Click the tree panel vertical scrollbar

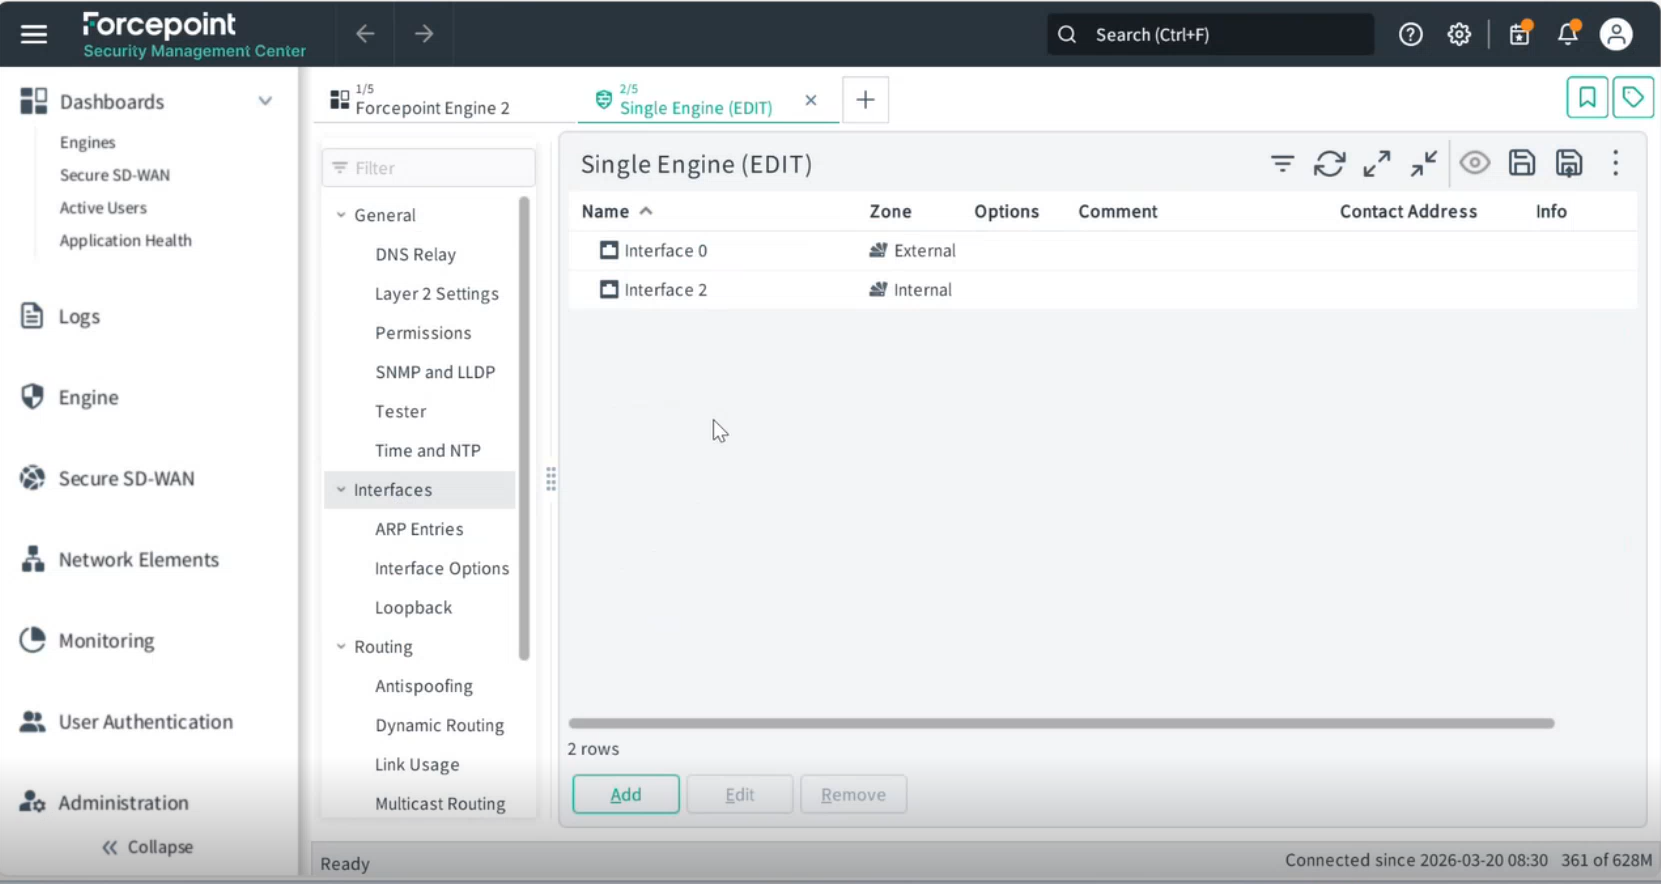coord(524,429)
